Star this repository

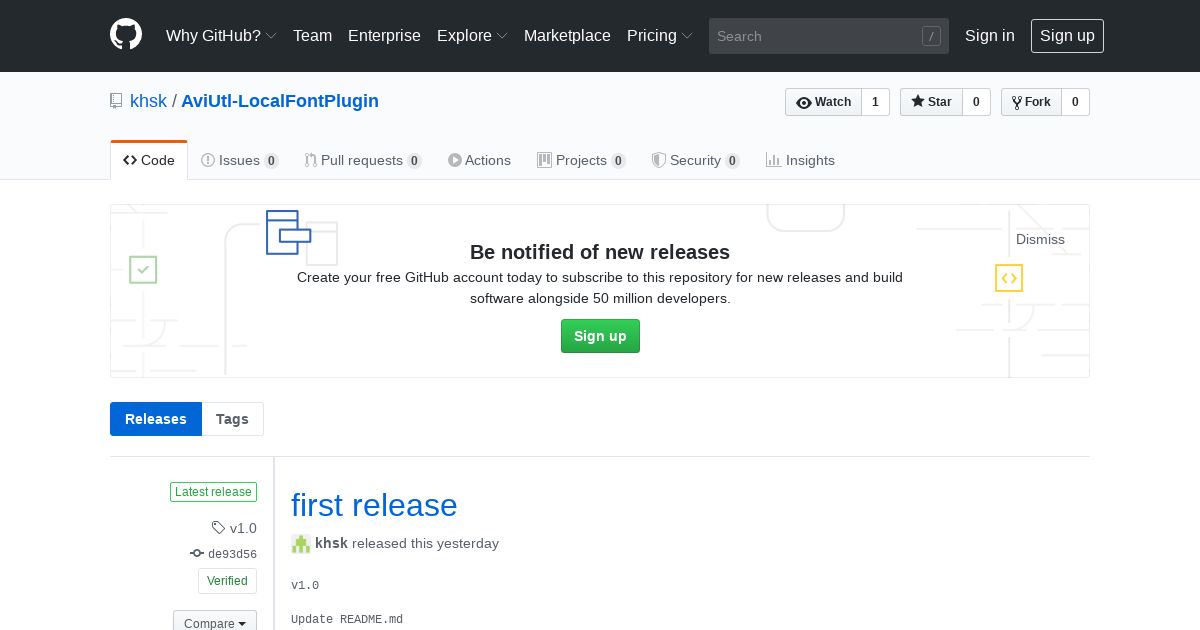point(931,102)
